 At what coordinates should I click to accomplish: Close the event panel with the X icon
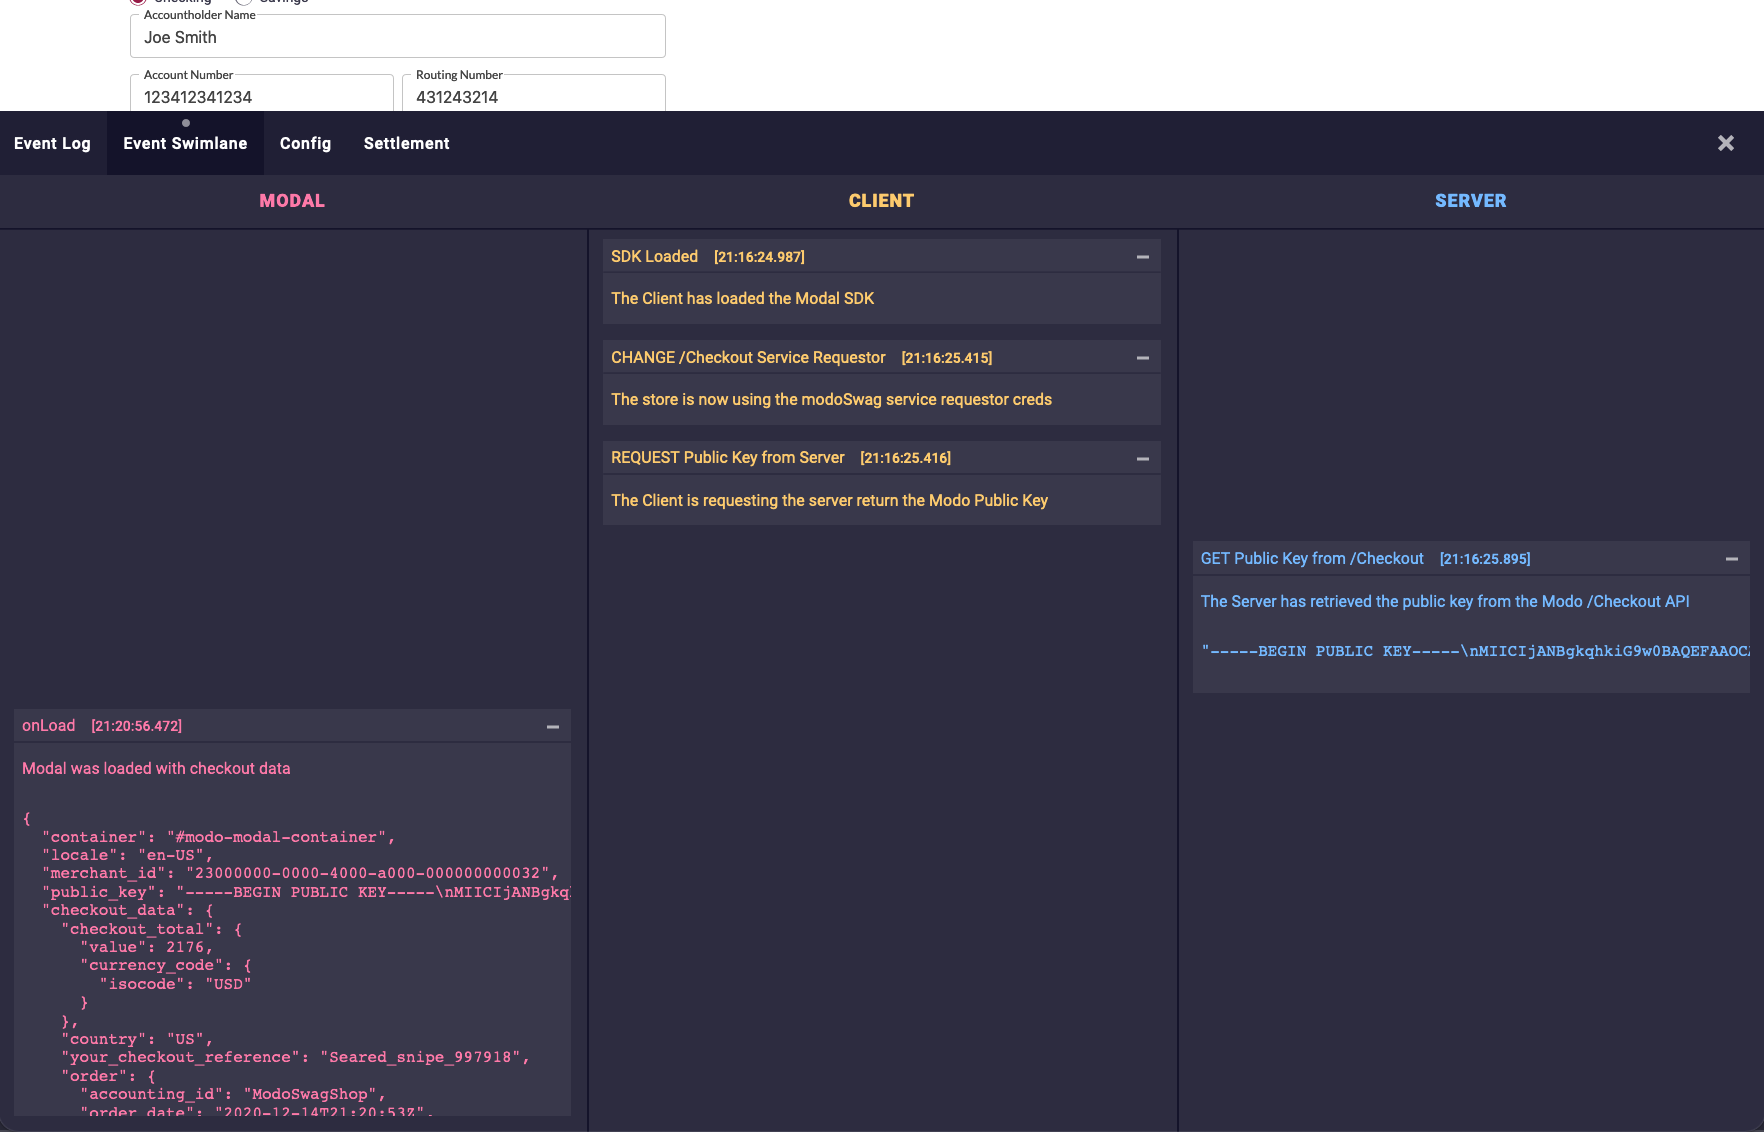pyautogui.click(x=1726, y=143)
